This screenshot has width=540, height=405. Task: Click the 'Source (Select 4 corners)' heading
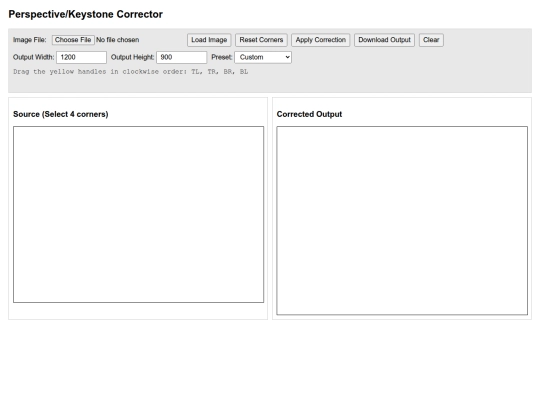click(x=61, y=114)
